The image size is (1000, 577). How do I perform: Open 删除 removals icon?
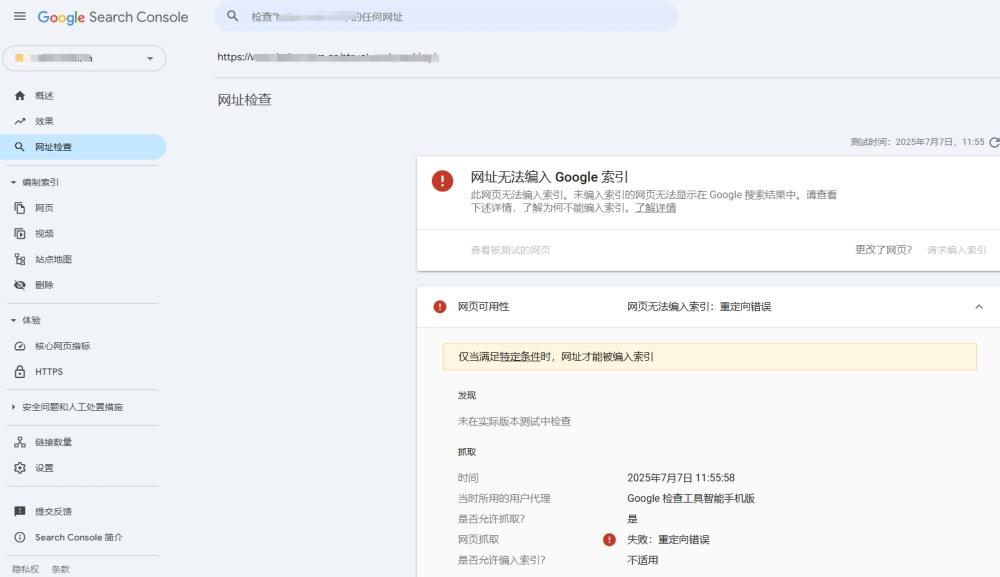click(20, 285)
